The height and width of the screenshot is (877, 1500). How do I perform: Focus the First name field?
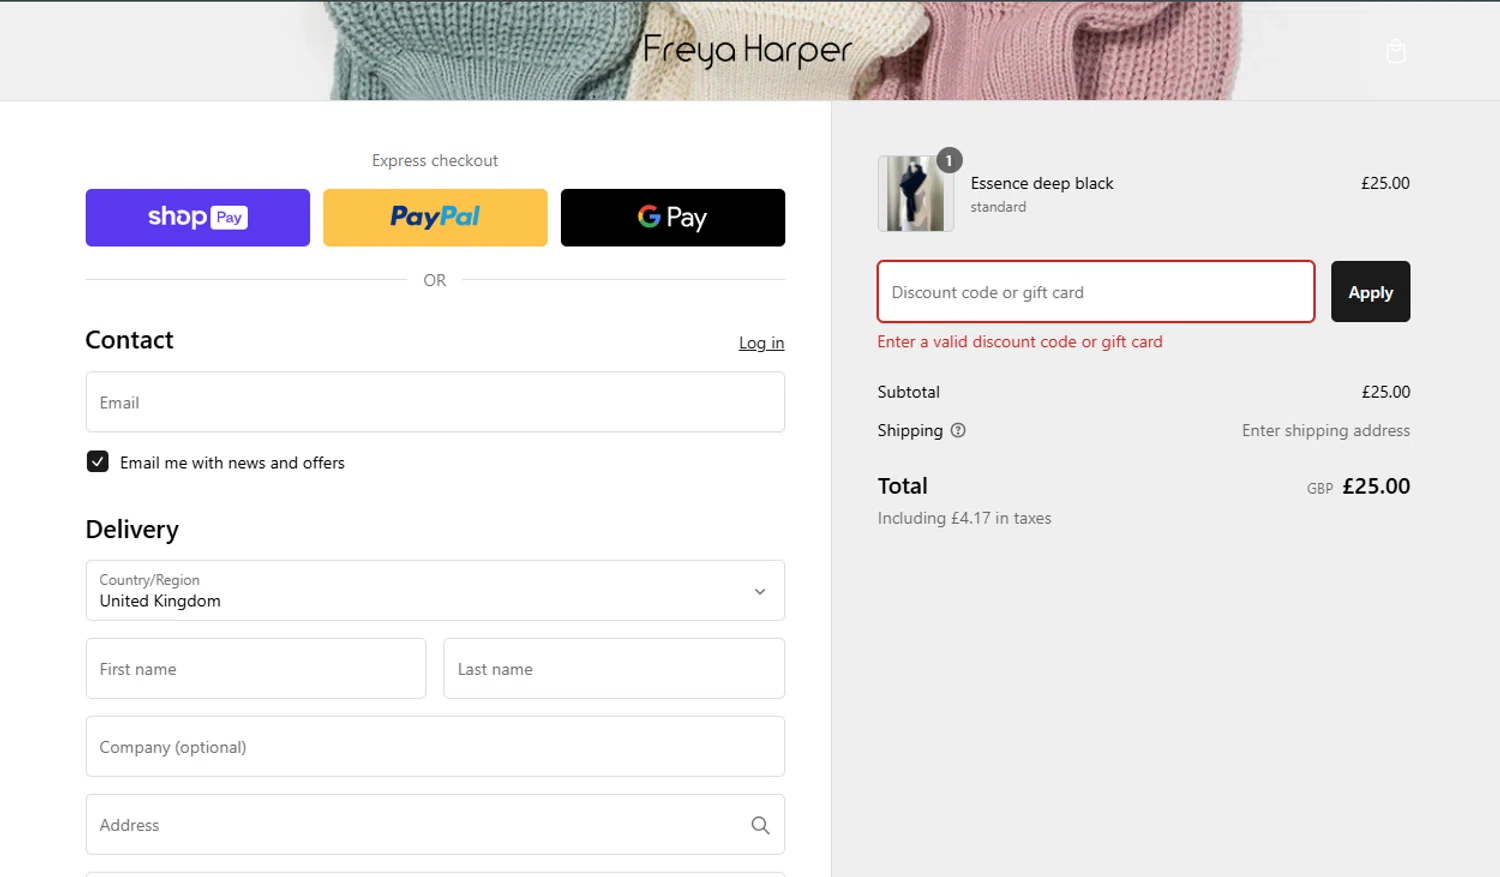(256, 669)
